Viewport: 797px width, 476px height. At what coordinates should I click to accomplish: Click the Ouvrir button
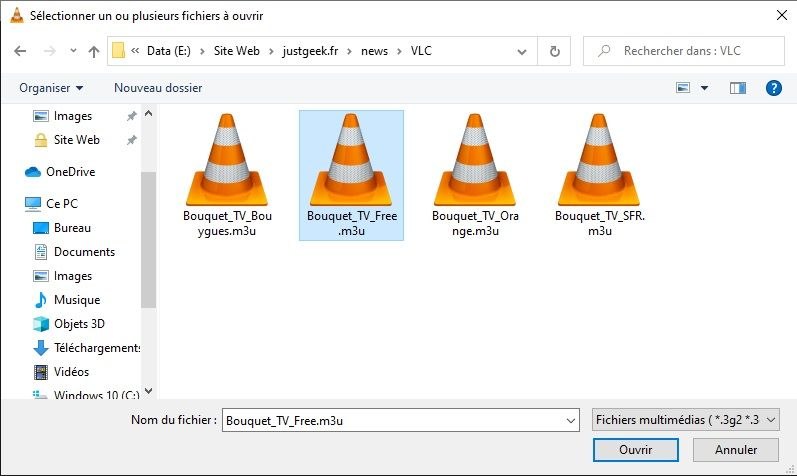[x=635, y=450]
